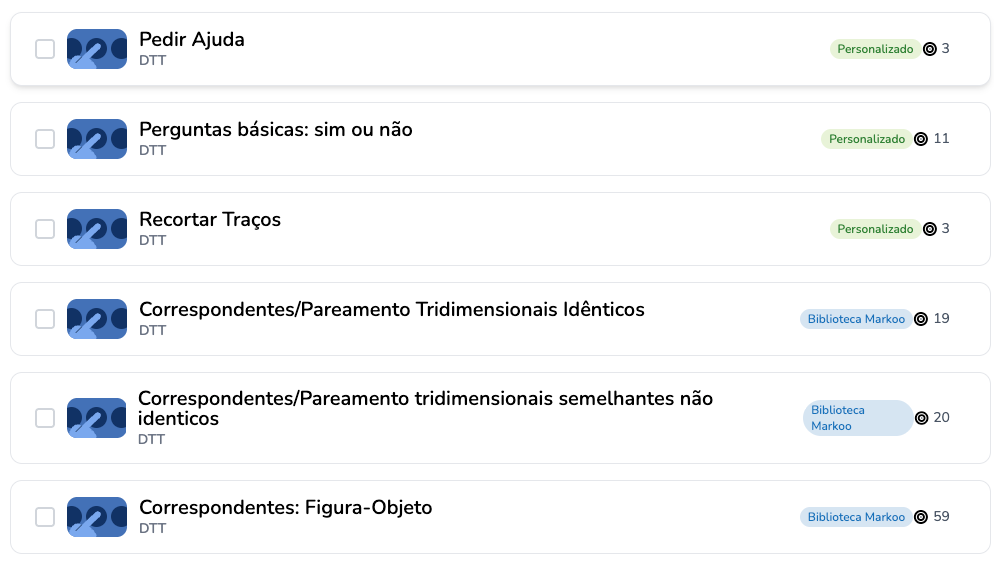Open Correspondentes/Pareamento Tridimensionais Idênticos title
This screenshot has width=994, height=561.
(x=392, y=310)
